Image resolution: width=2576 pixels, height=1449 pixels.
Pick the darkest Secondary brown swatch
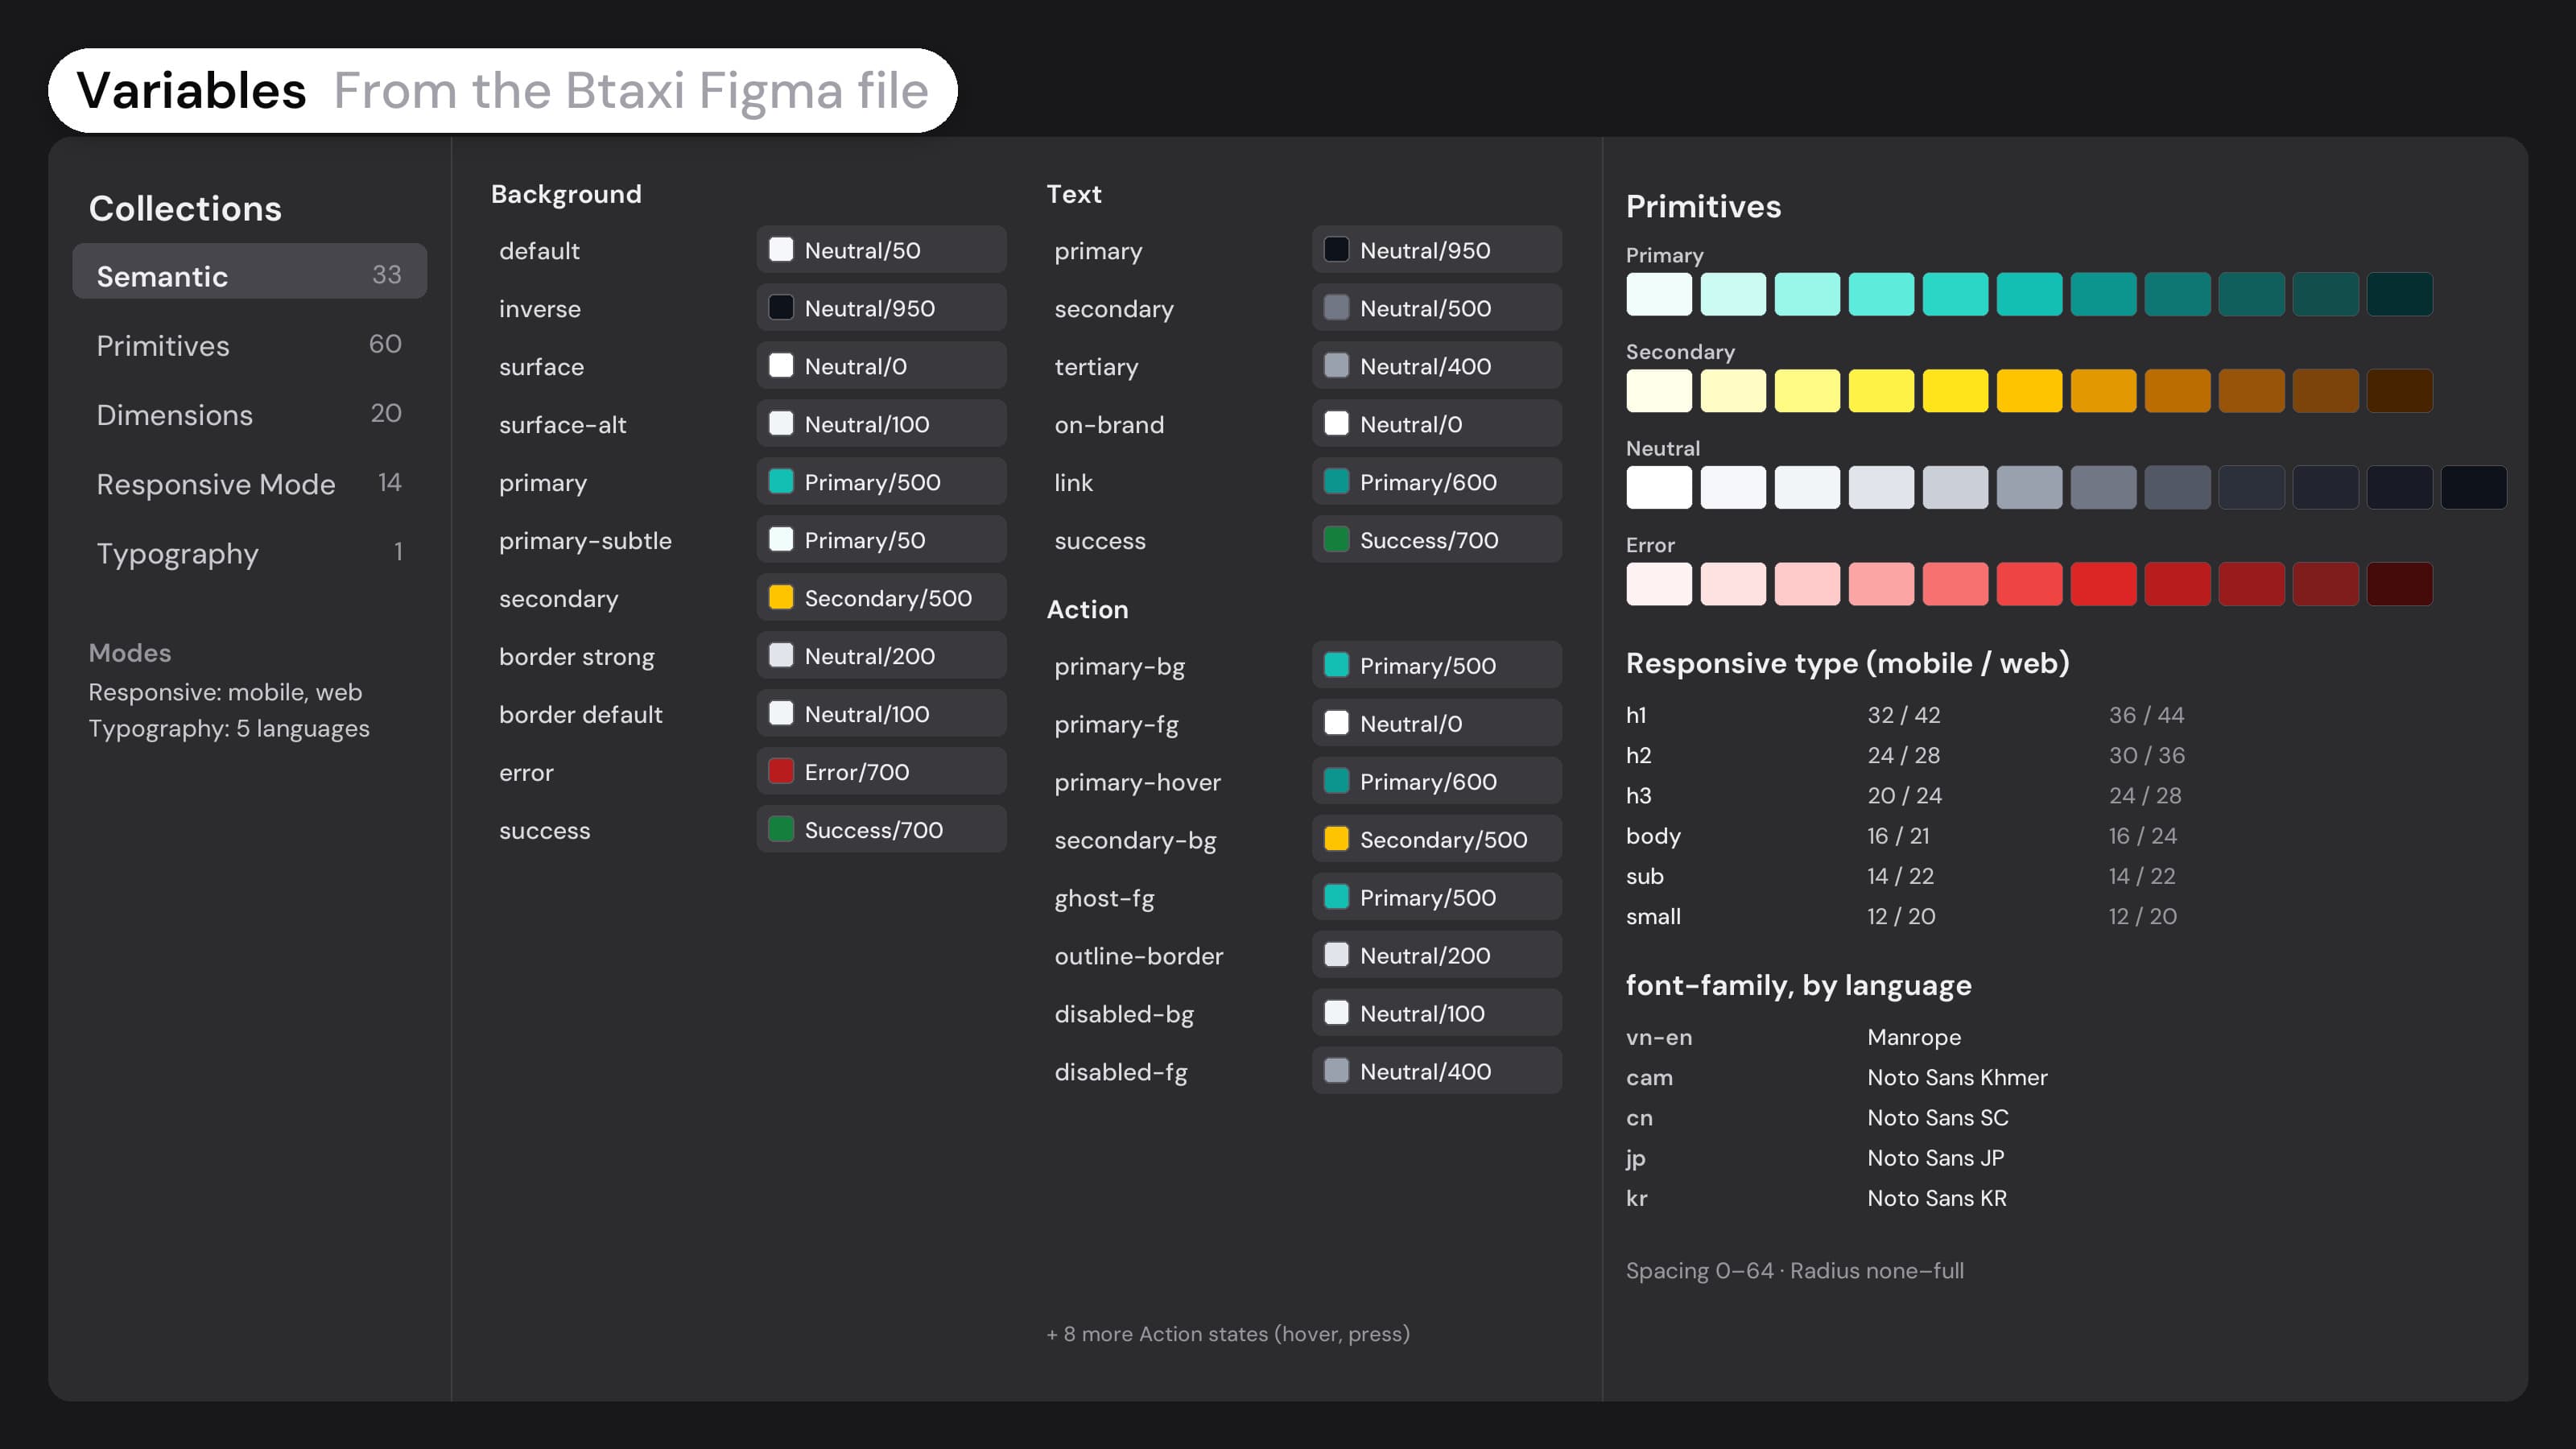(x=2399, y=391)
